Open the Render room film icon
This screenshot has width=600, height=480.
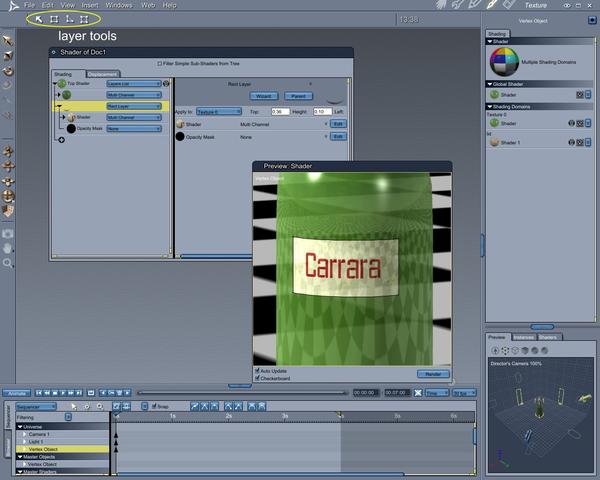pyautogui.click(x=509, y=5)
